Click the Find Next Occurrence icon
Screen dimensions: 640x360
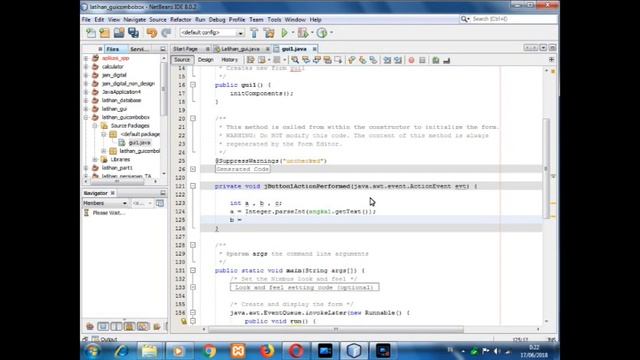point(317,60)
